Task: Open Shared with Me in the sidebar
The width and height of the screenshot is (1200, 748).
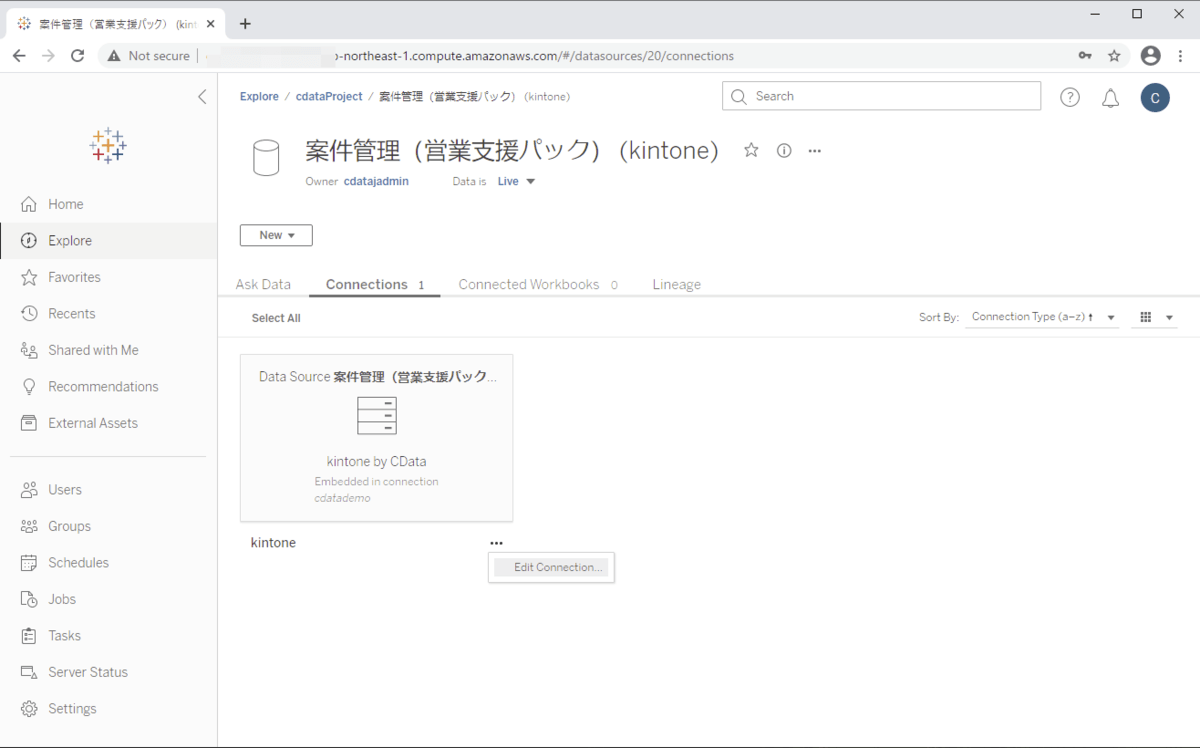Action: 108,350
